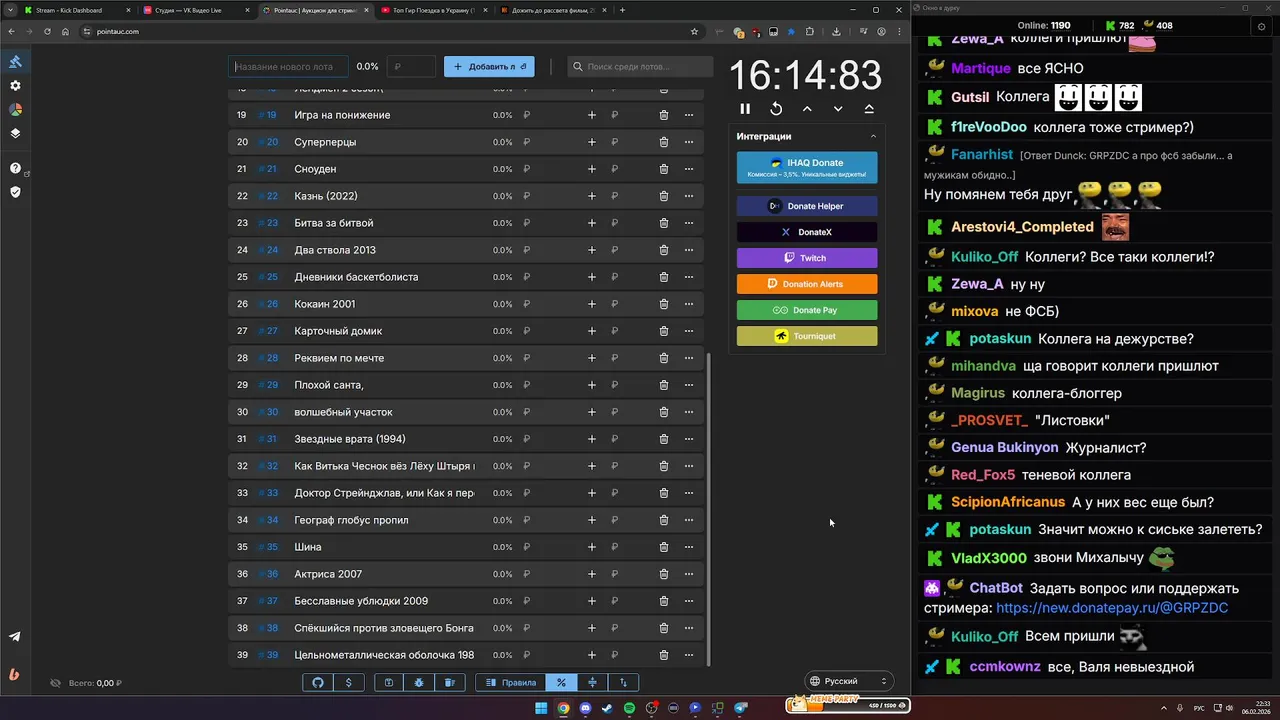This screenshot has height=720, width=1280.
Task: Open the new.donatepay.ru link in chat
Action: 1112,608
